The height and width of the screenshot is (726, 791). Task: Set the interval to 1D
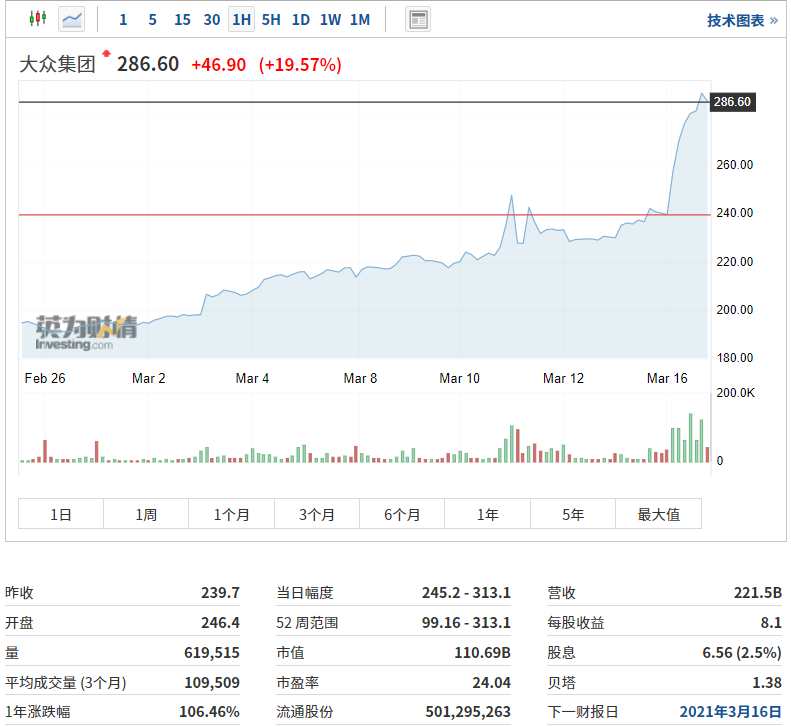[x=300, y=19]
